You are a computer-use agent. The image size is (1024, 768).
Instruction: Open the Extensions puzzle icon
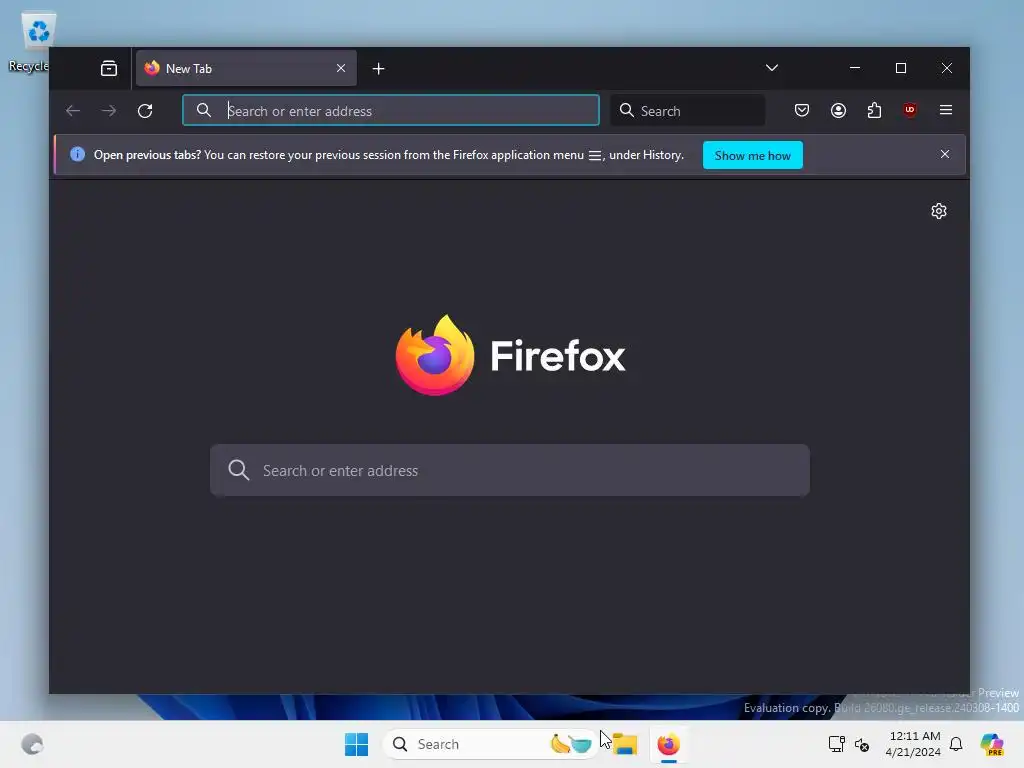[x=874, y=110]
